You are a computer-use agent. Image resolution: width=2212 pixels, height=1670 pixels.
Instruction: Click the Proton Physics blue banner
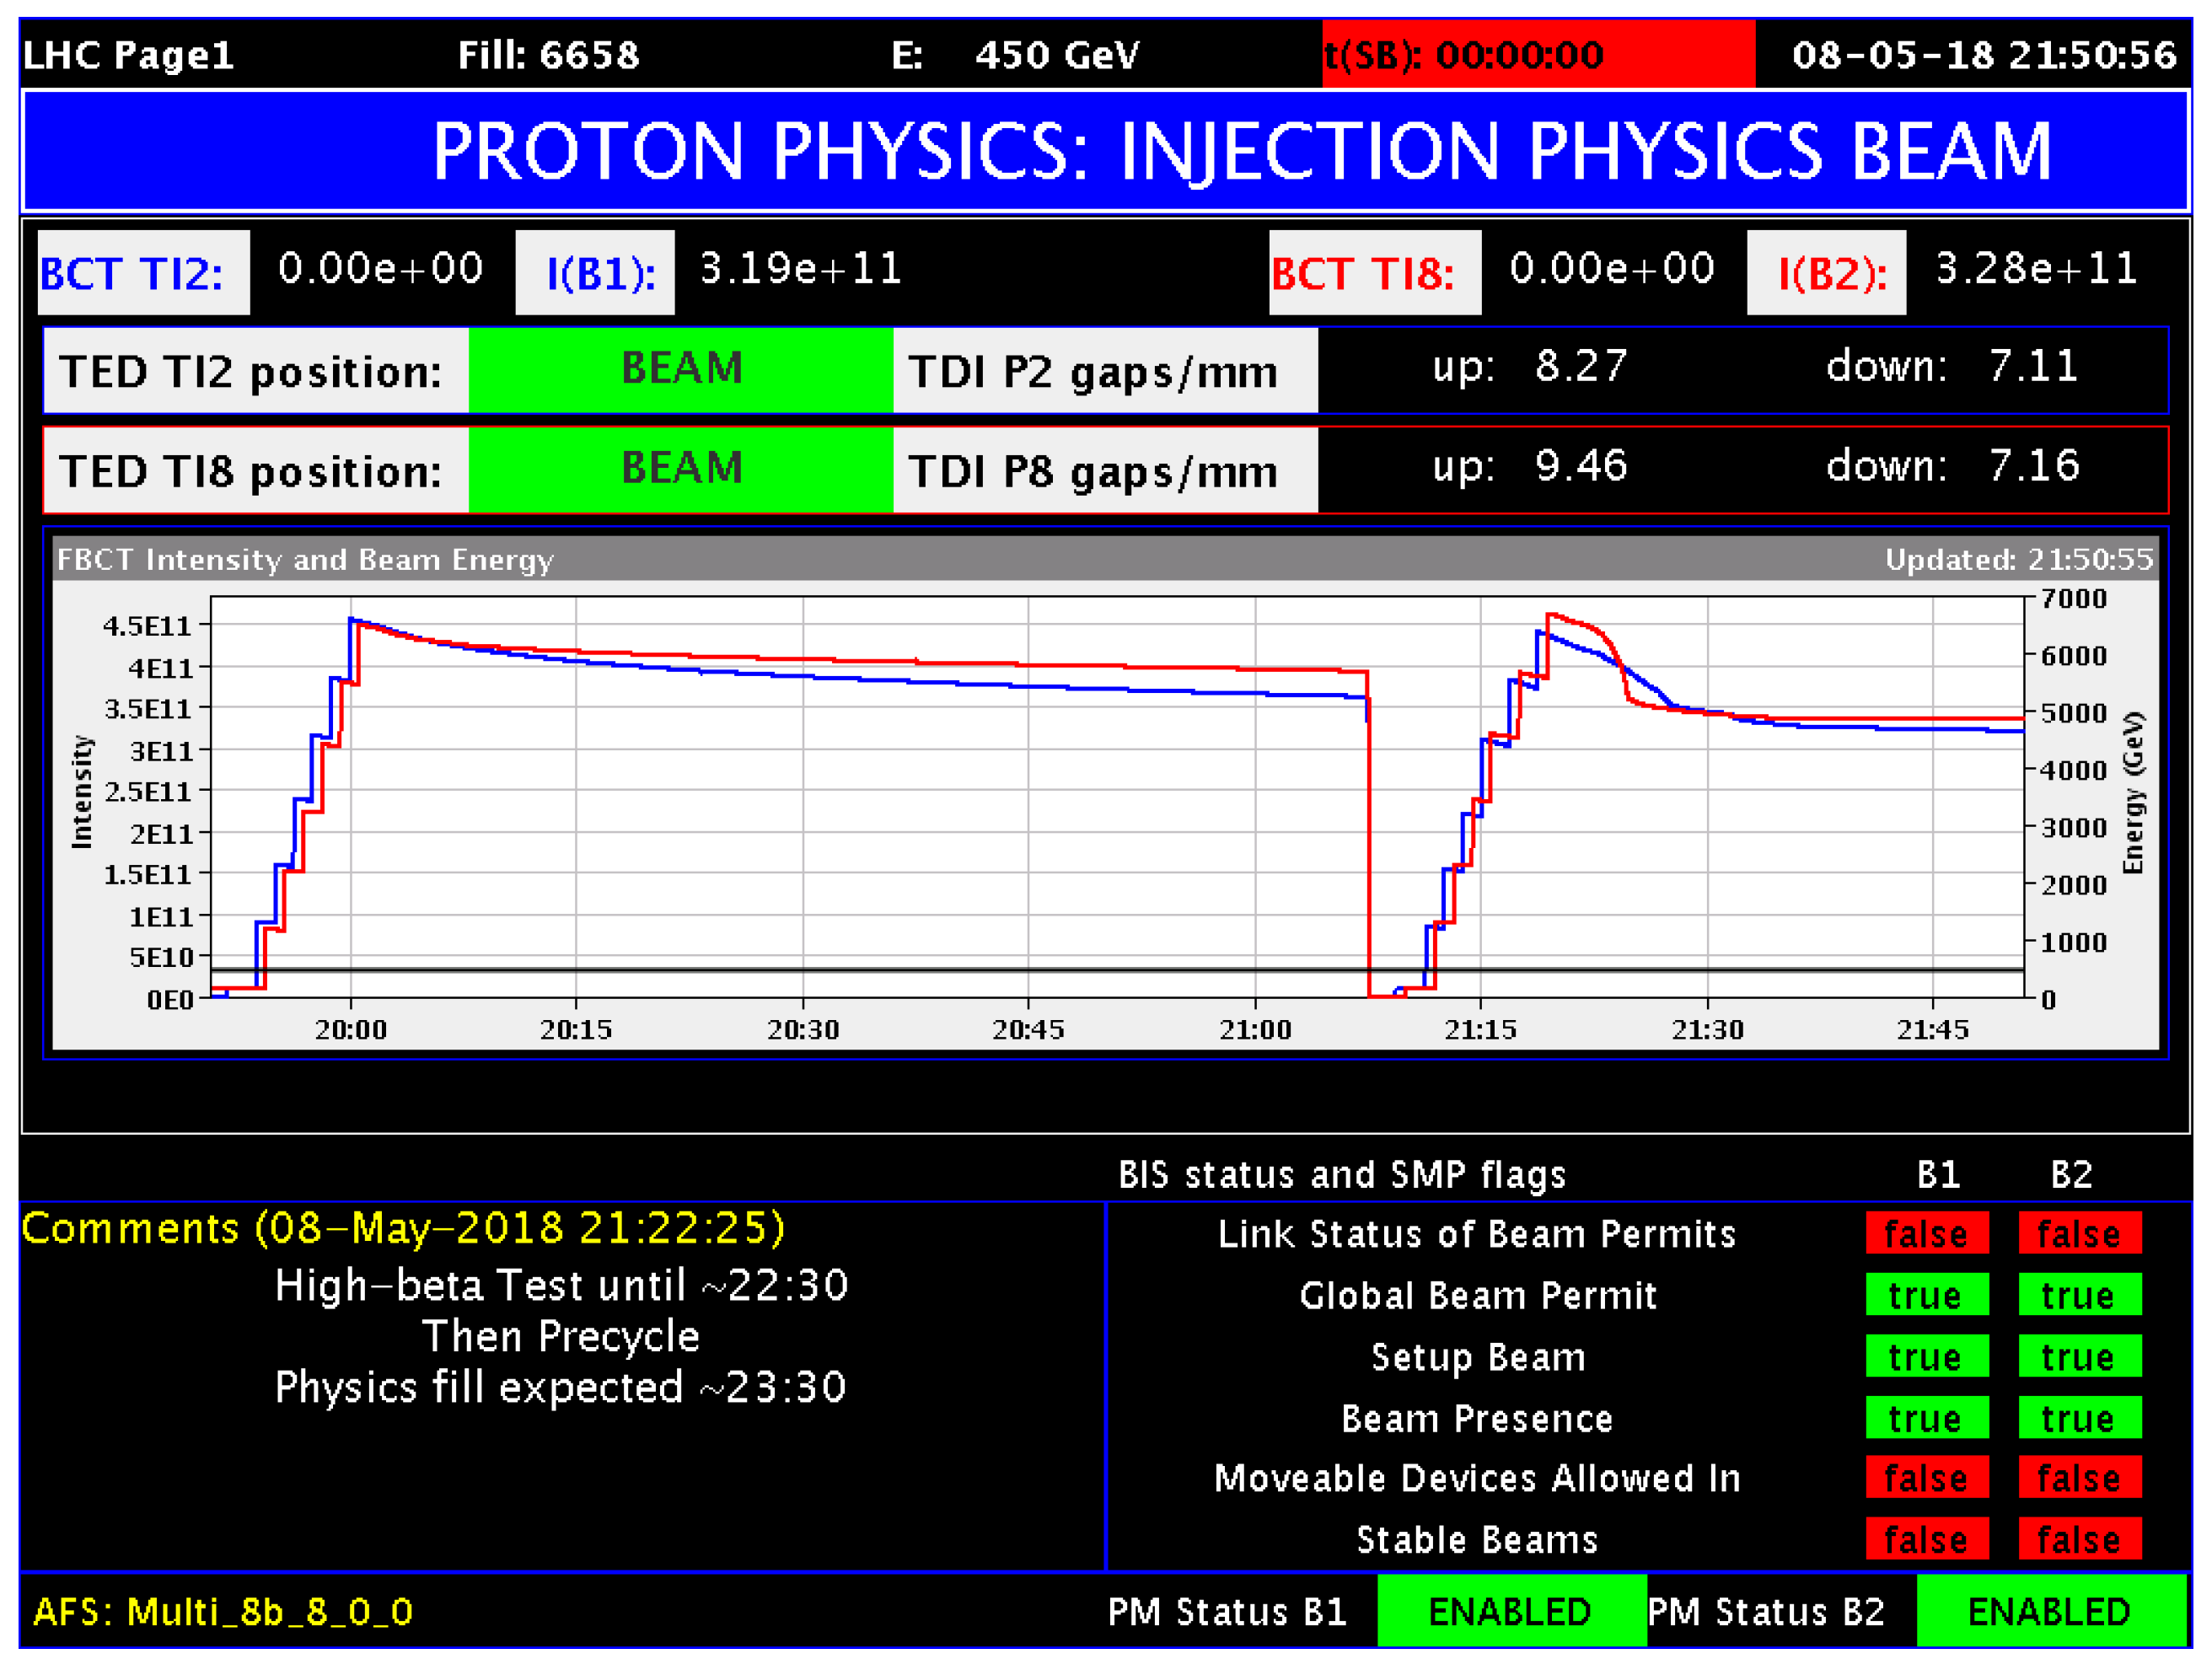tap(1106, 151)
